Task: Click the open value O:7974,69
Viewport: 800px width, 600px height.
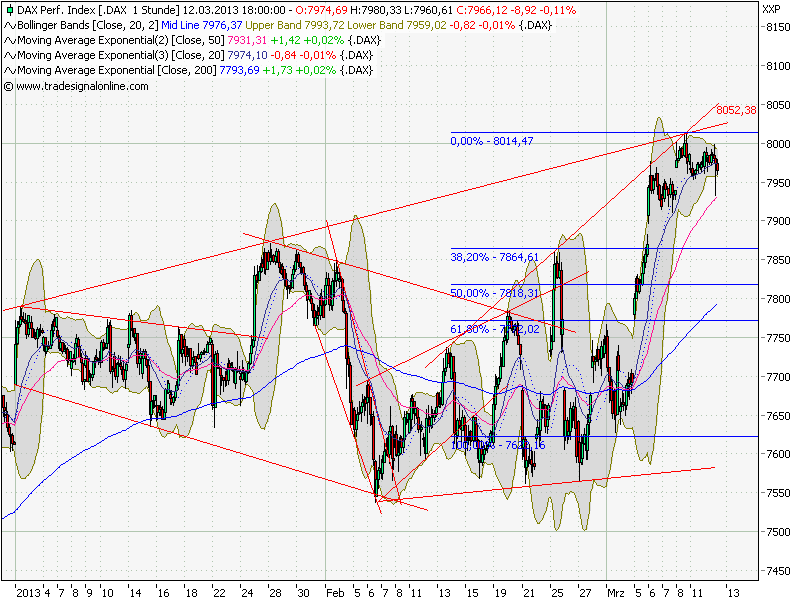Action: point(323,10)
